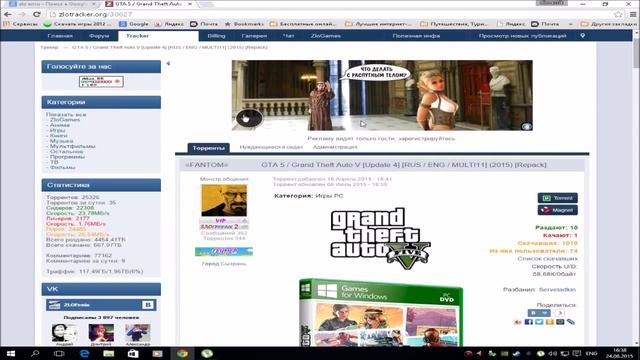Click the vote counter banner under 'Голосуйте за нас'
Image resolution: width=640 pixels, height=360 pixels.
(101, 82)
